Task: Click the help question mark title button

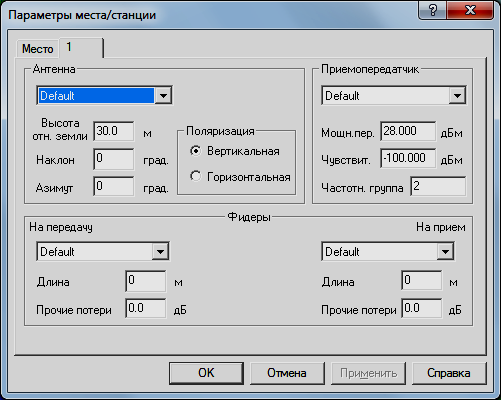Action: coord(432,10)
